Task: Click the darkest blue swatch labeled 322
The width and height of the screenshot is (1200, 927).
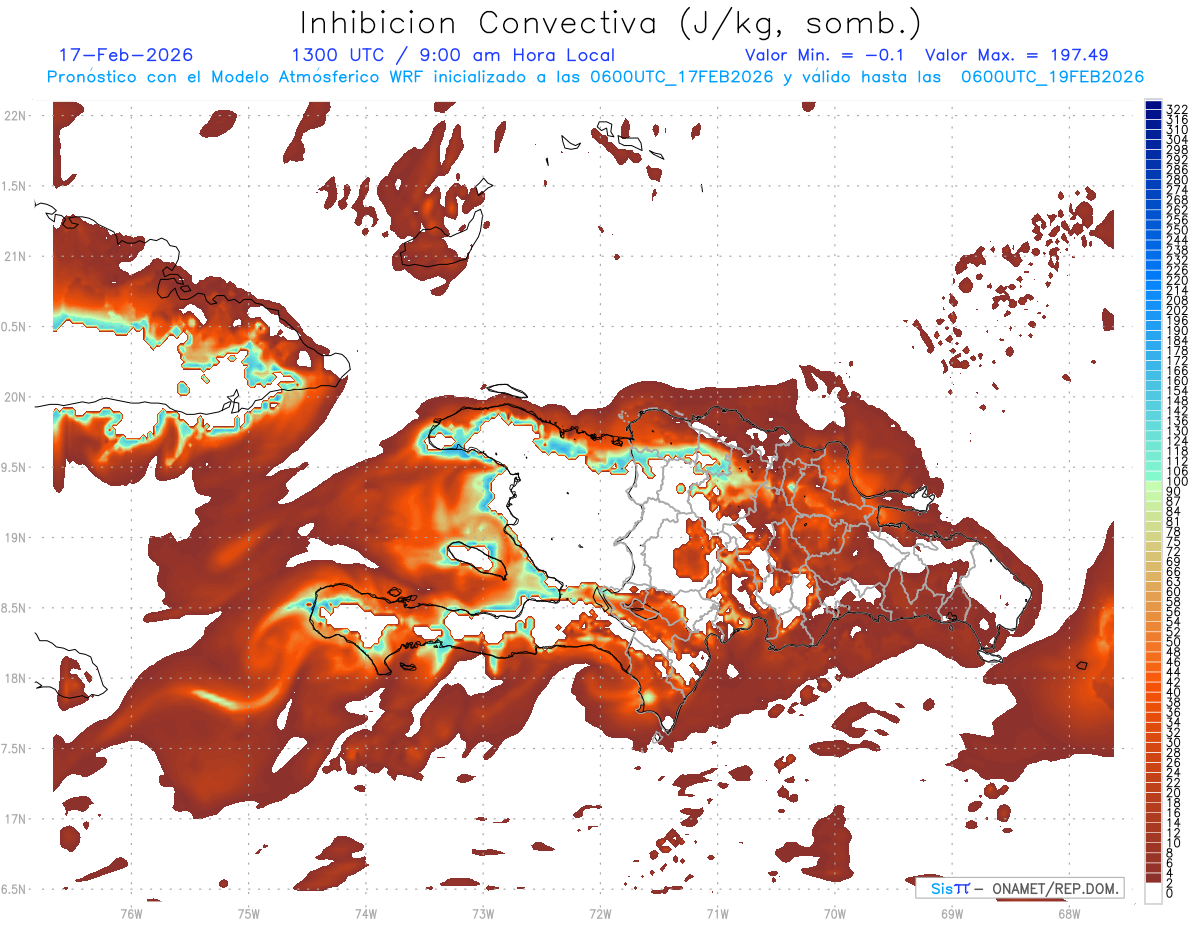Action: 1154,106
